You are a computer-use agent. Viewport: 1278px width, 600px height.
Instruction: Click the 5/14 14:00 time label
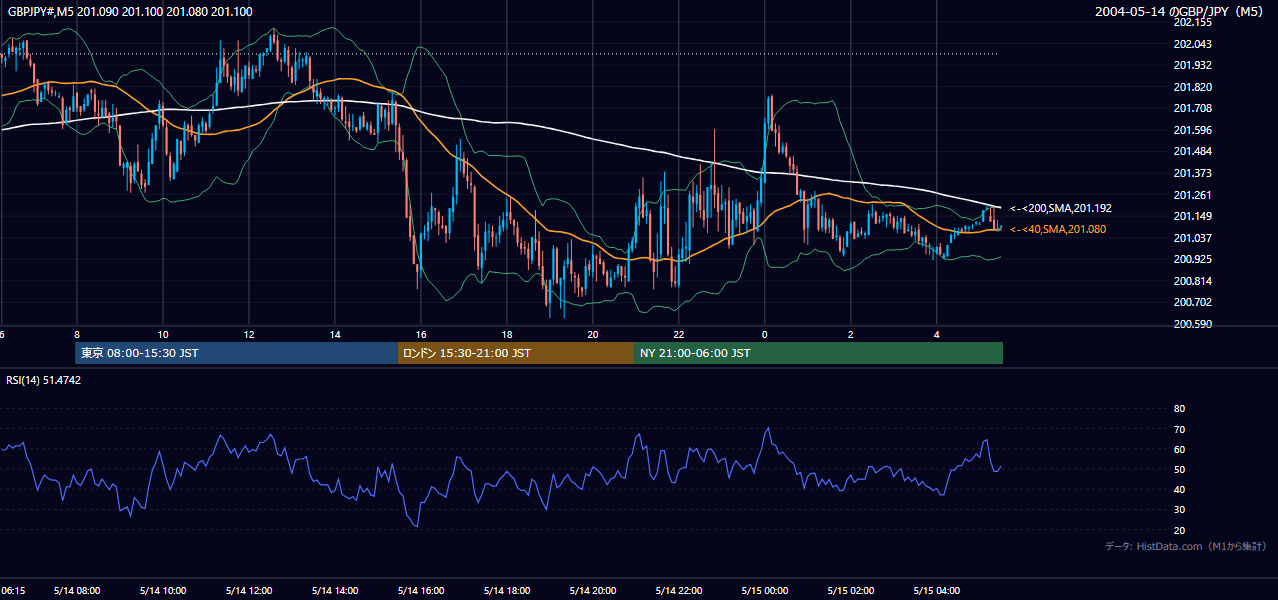click(x=335, y=591)
